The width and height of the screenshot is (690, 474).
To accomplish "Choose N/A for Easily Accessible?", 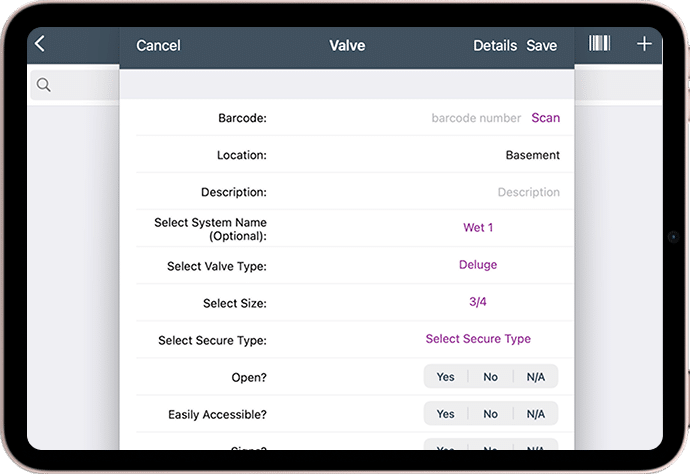I will tap(536, 414).
